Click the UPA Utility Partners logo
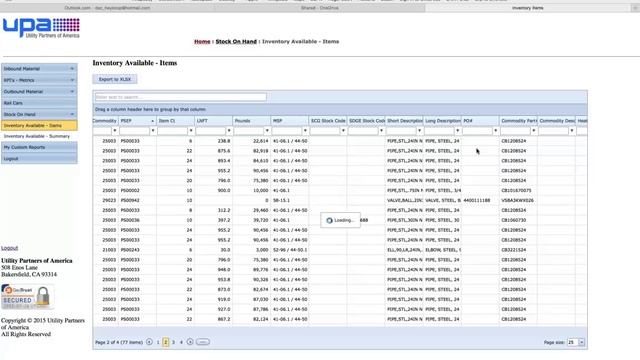This screenshot has height=360, width=640. click(x=41, y=28)
